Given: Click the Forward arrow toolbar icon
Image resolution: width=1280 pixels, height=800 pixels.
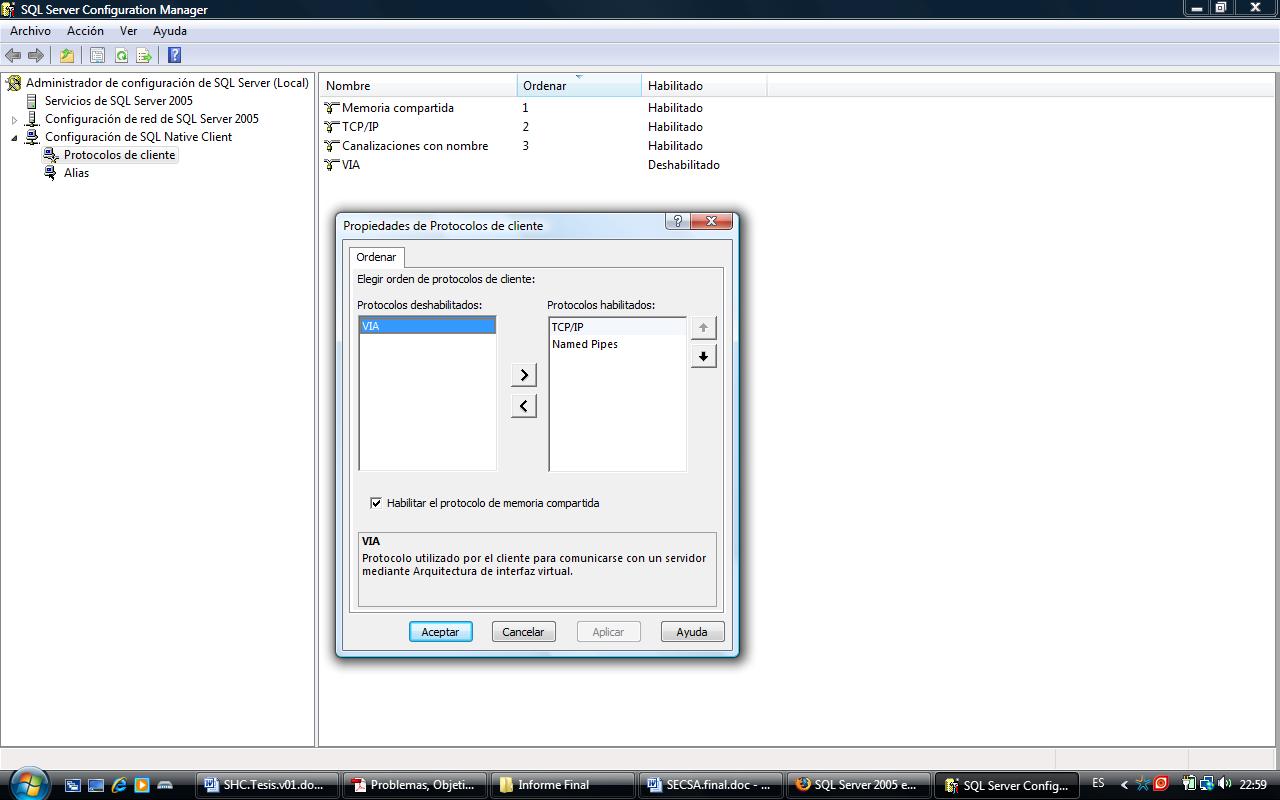Looking at the screenshot, I should (x=36, y=56).
